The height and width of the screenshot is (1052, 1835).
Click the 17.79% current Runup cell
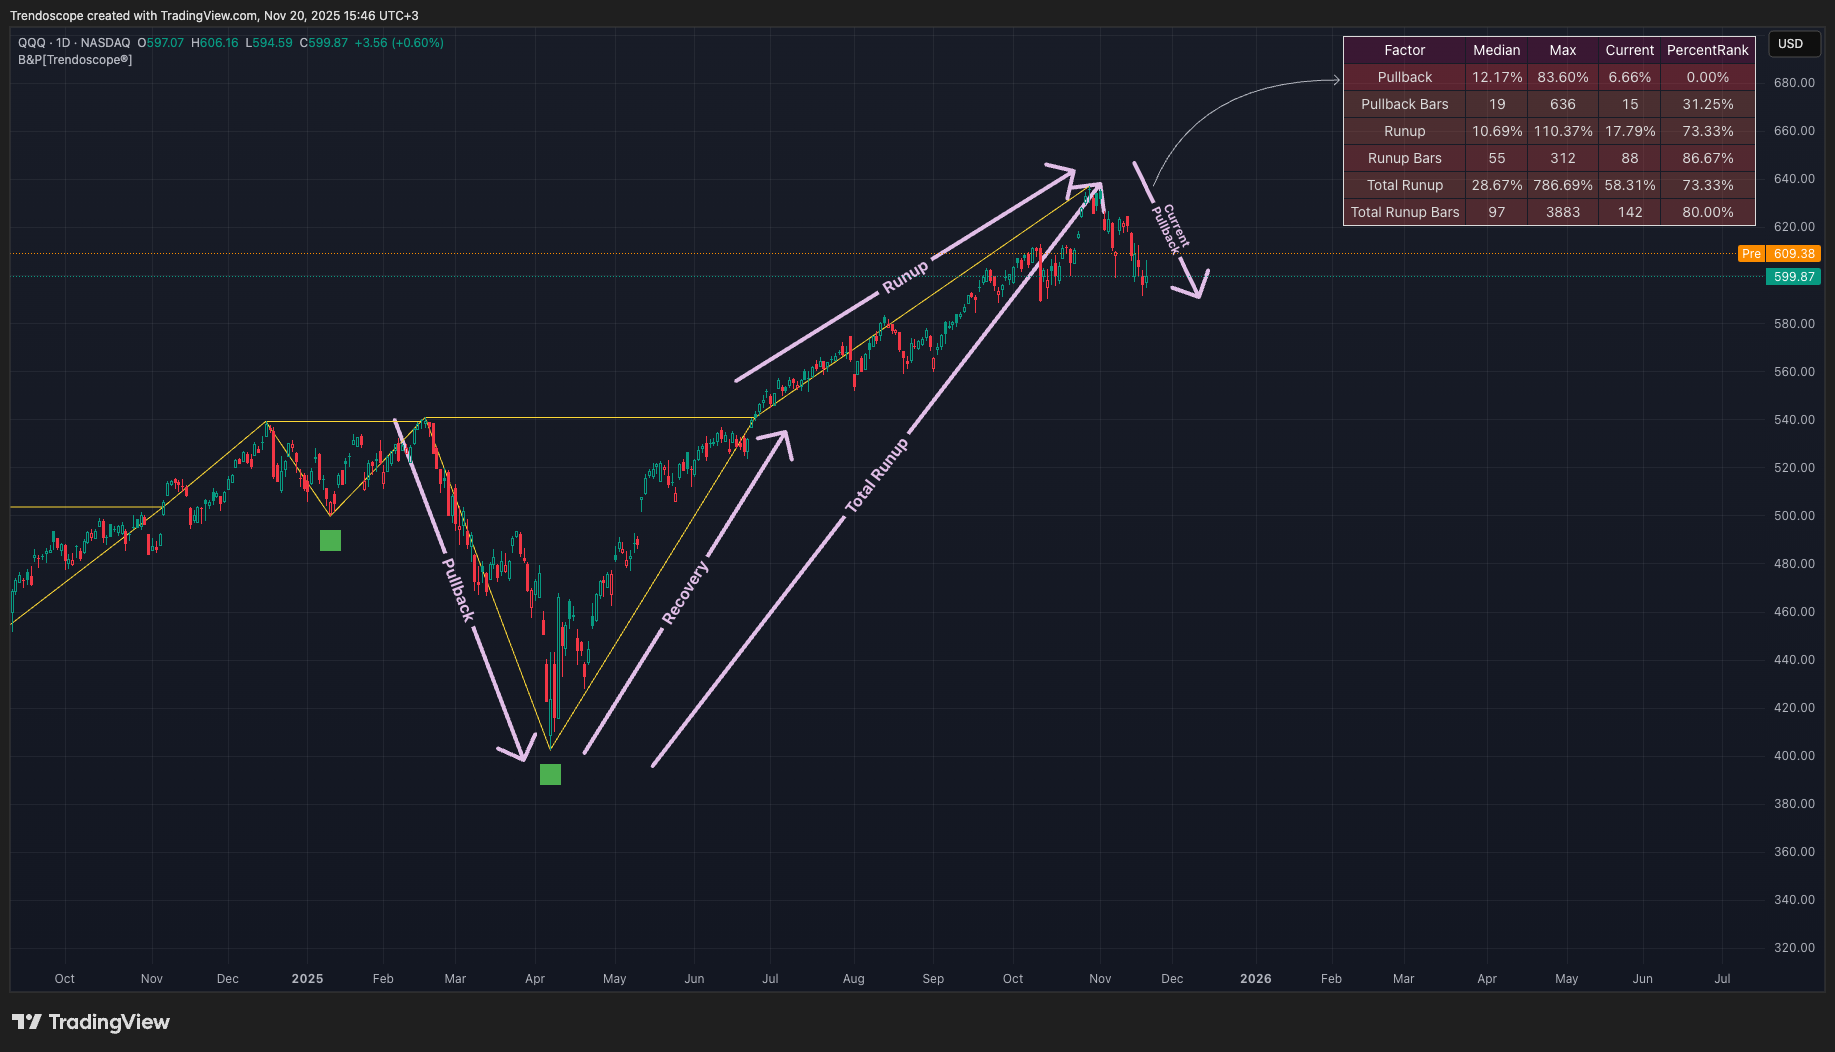[x=1629, y=131]
